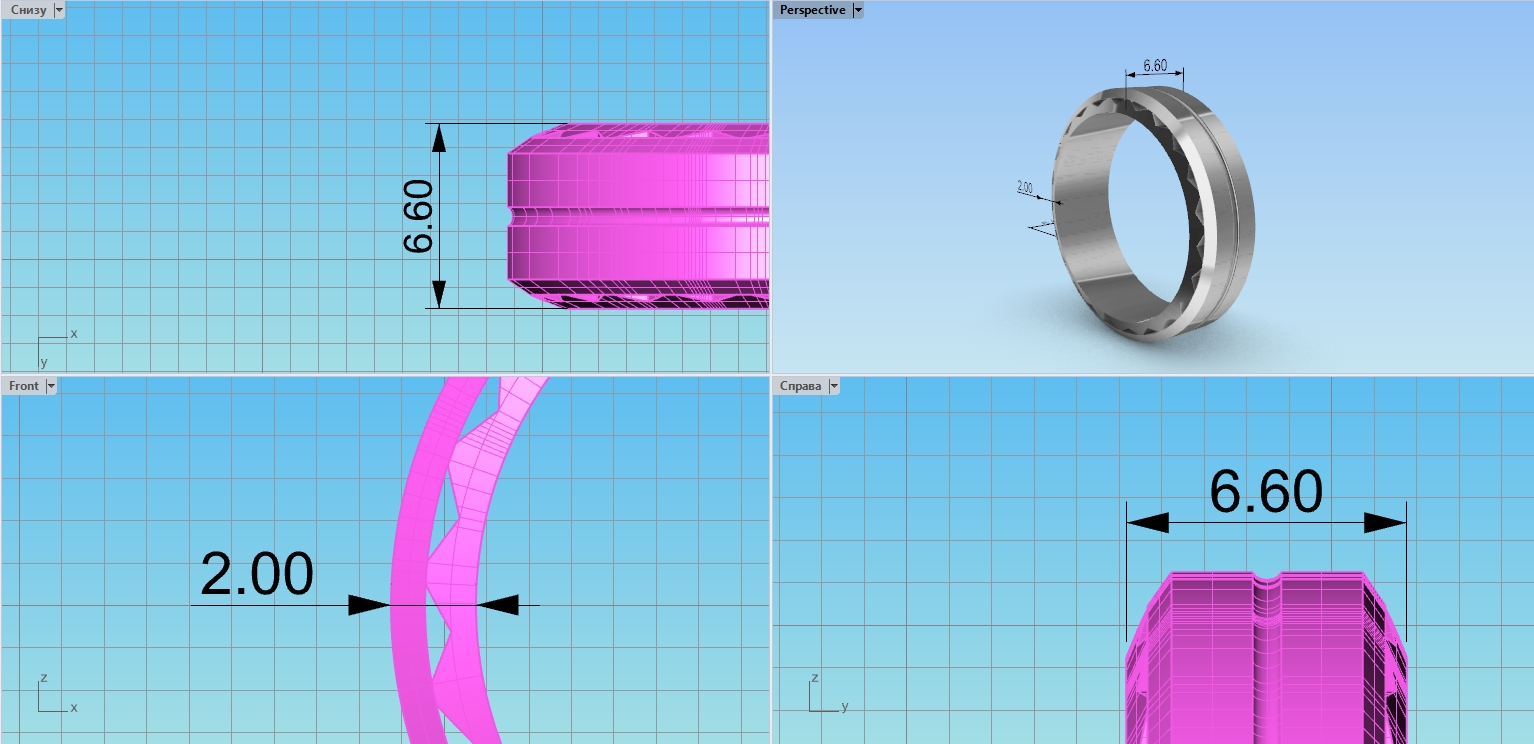Click the Справа viewport title label
The image size is (1534, 744).
(800, 386)
